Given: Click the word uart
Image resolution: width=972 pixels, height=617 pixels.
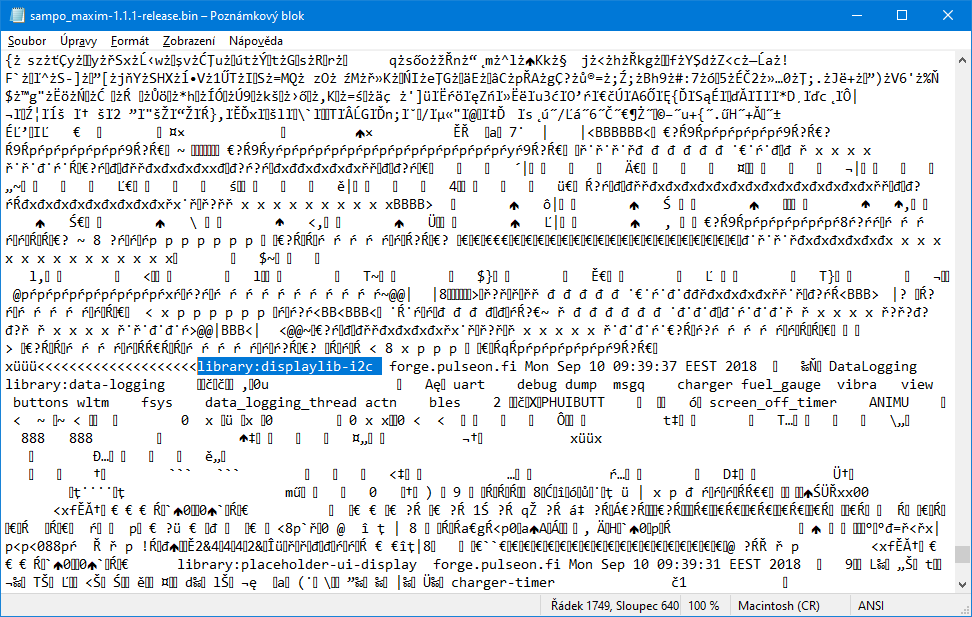Looking at the screenshot, I should pos(469,384).
